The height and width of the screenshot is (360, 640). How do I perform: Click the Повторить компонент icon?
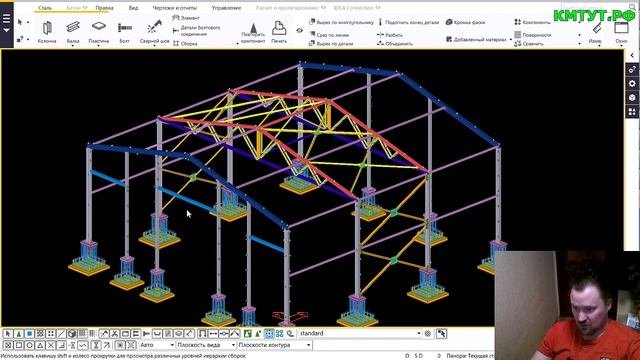tap(253, 33)
